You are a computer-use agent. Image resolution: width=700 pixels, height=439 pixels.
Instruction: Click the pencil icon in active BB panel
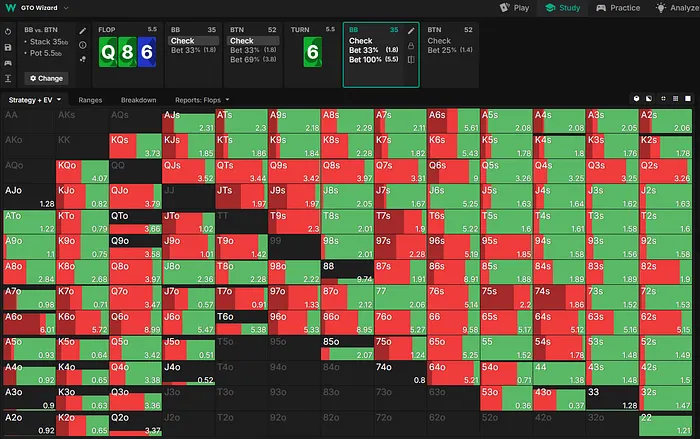point(411,31)
